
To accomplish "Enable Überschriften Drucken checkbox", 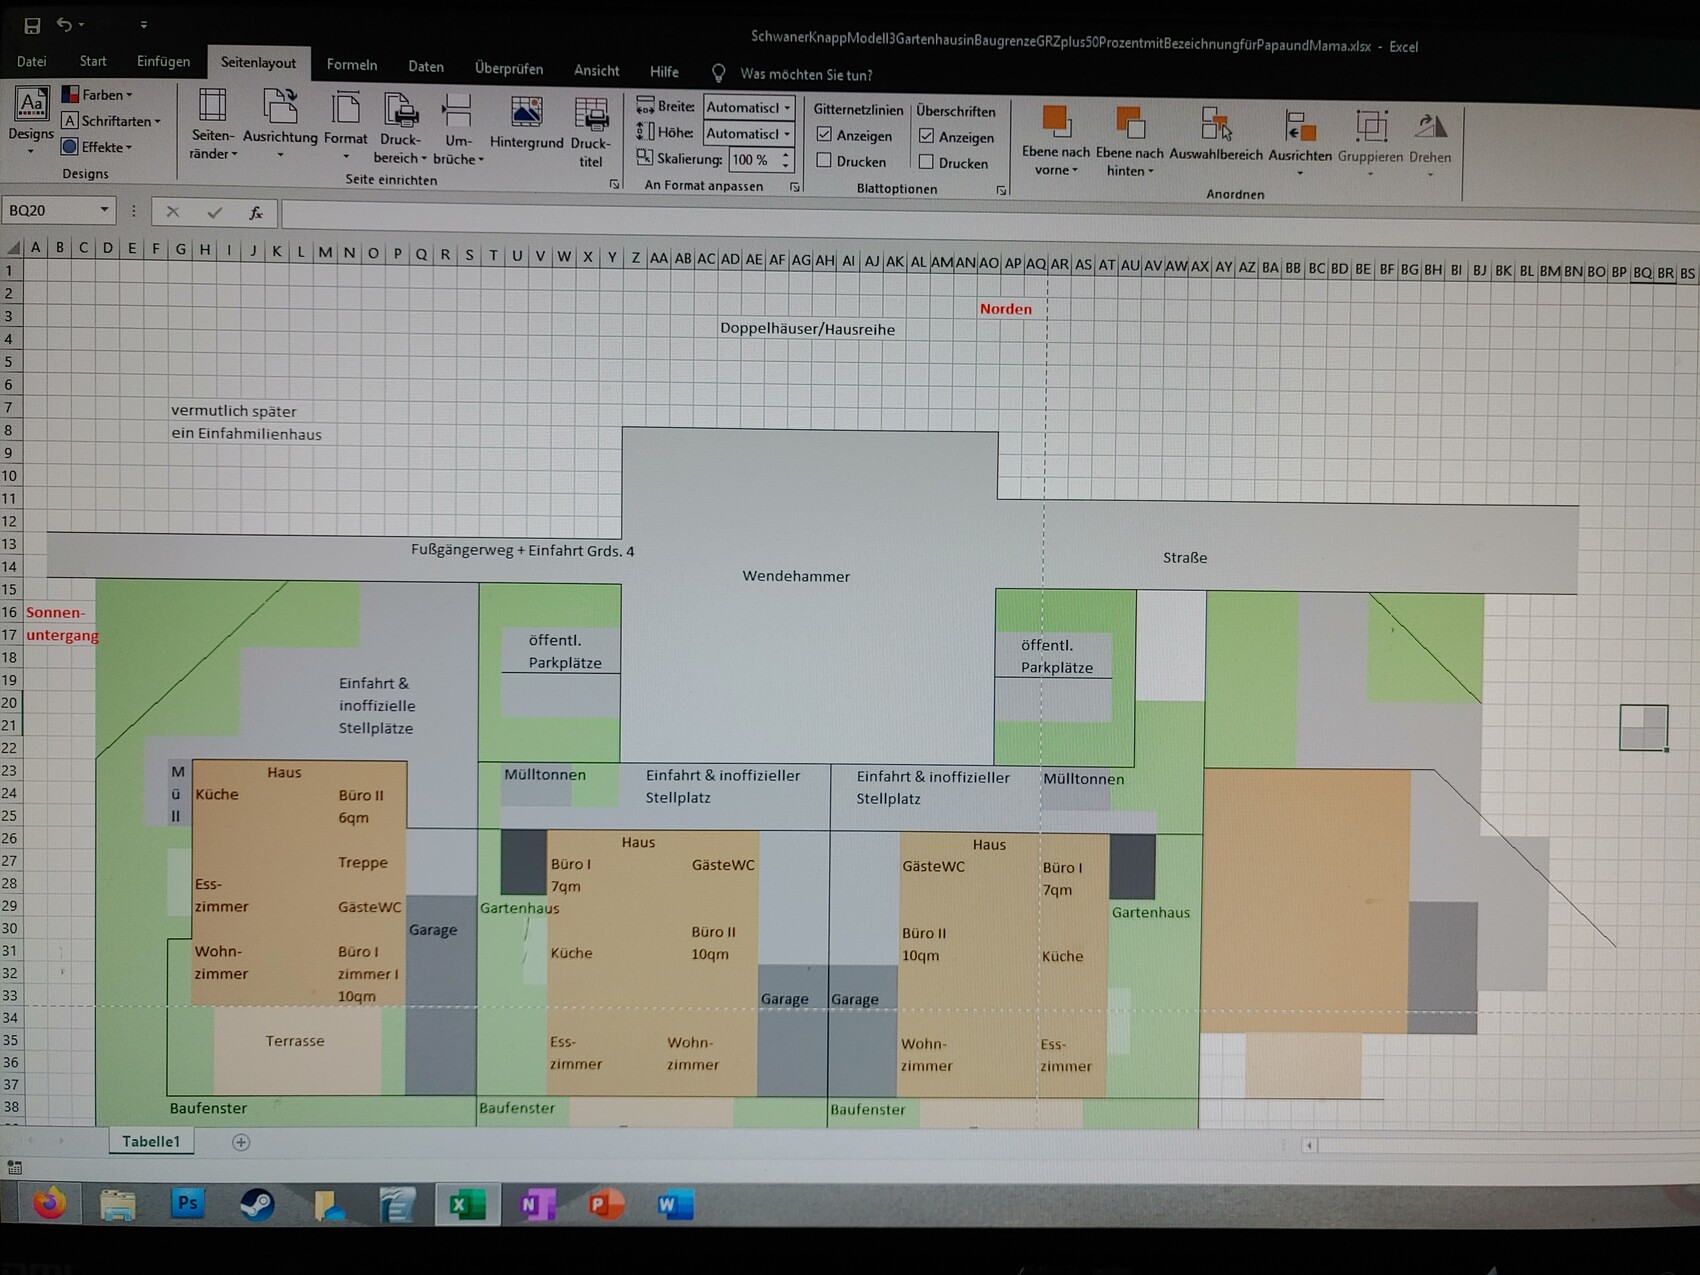I will click(926, 162).
